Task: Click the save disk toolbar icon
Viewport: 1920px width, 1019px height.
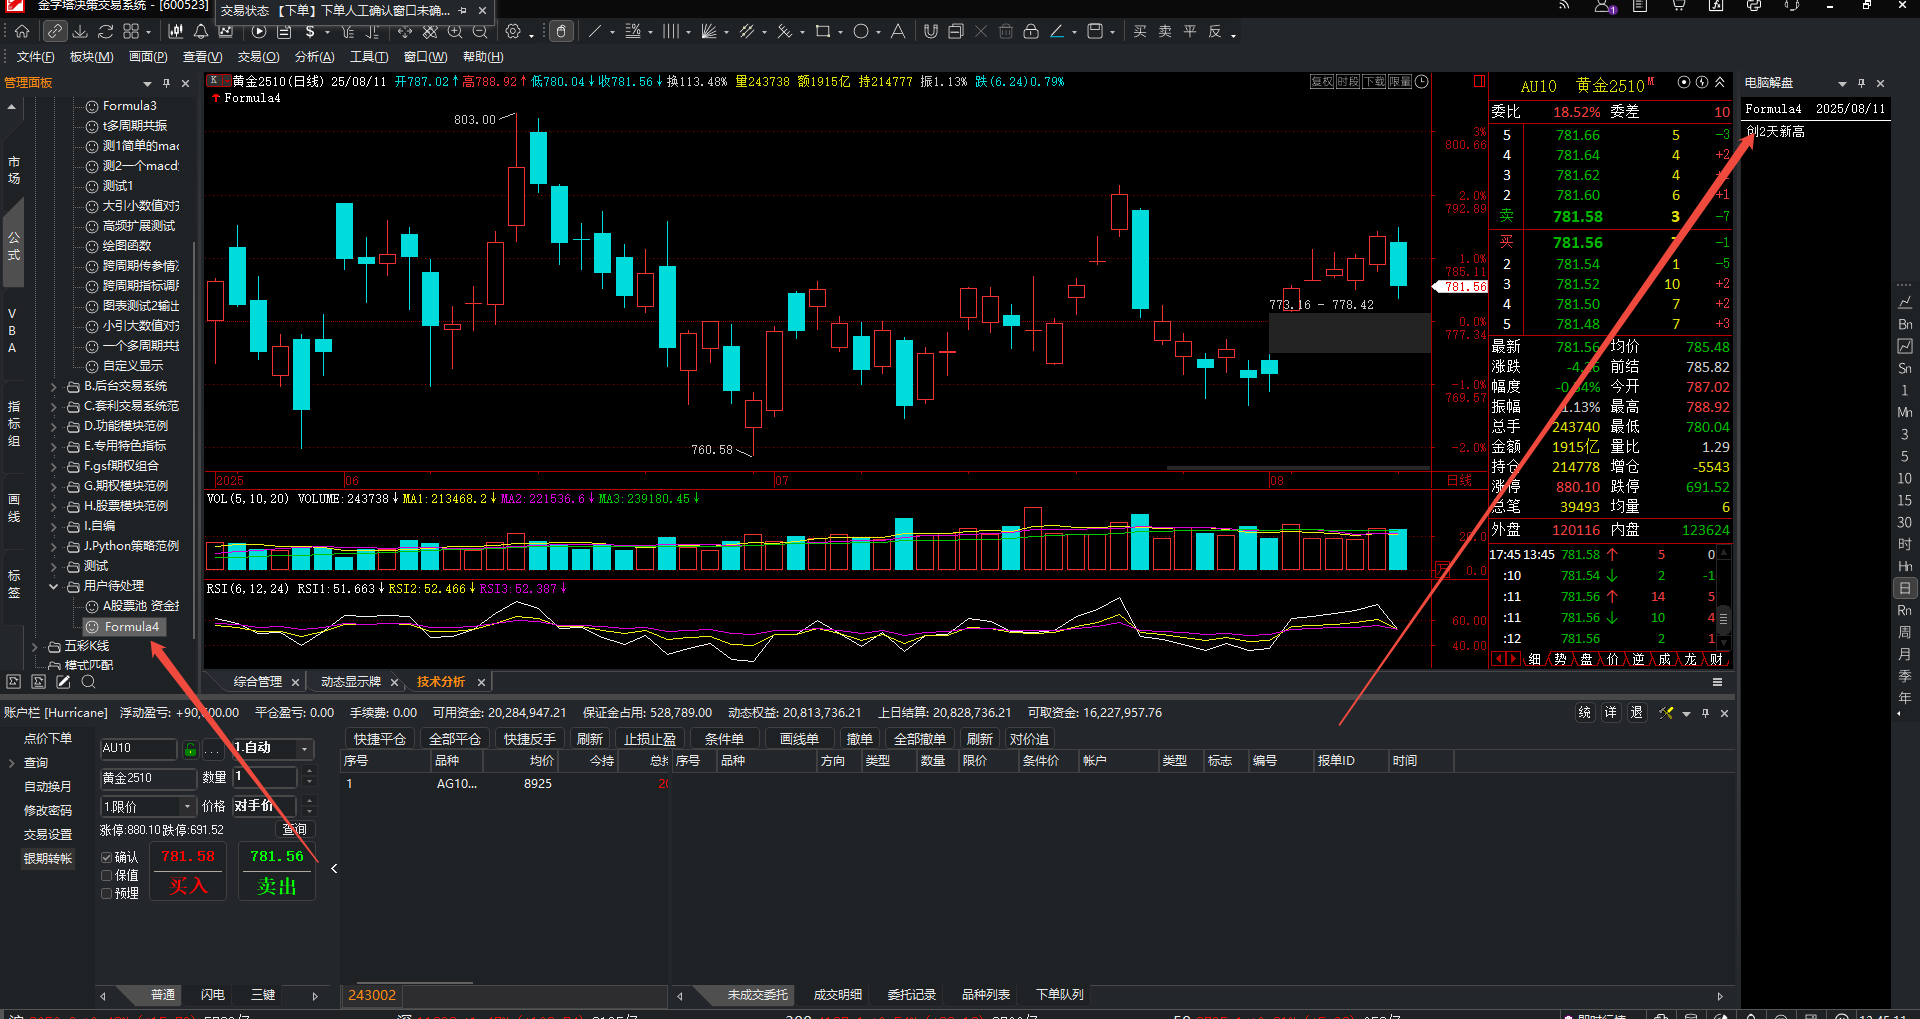Action: 1095,31
